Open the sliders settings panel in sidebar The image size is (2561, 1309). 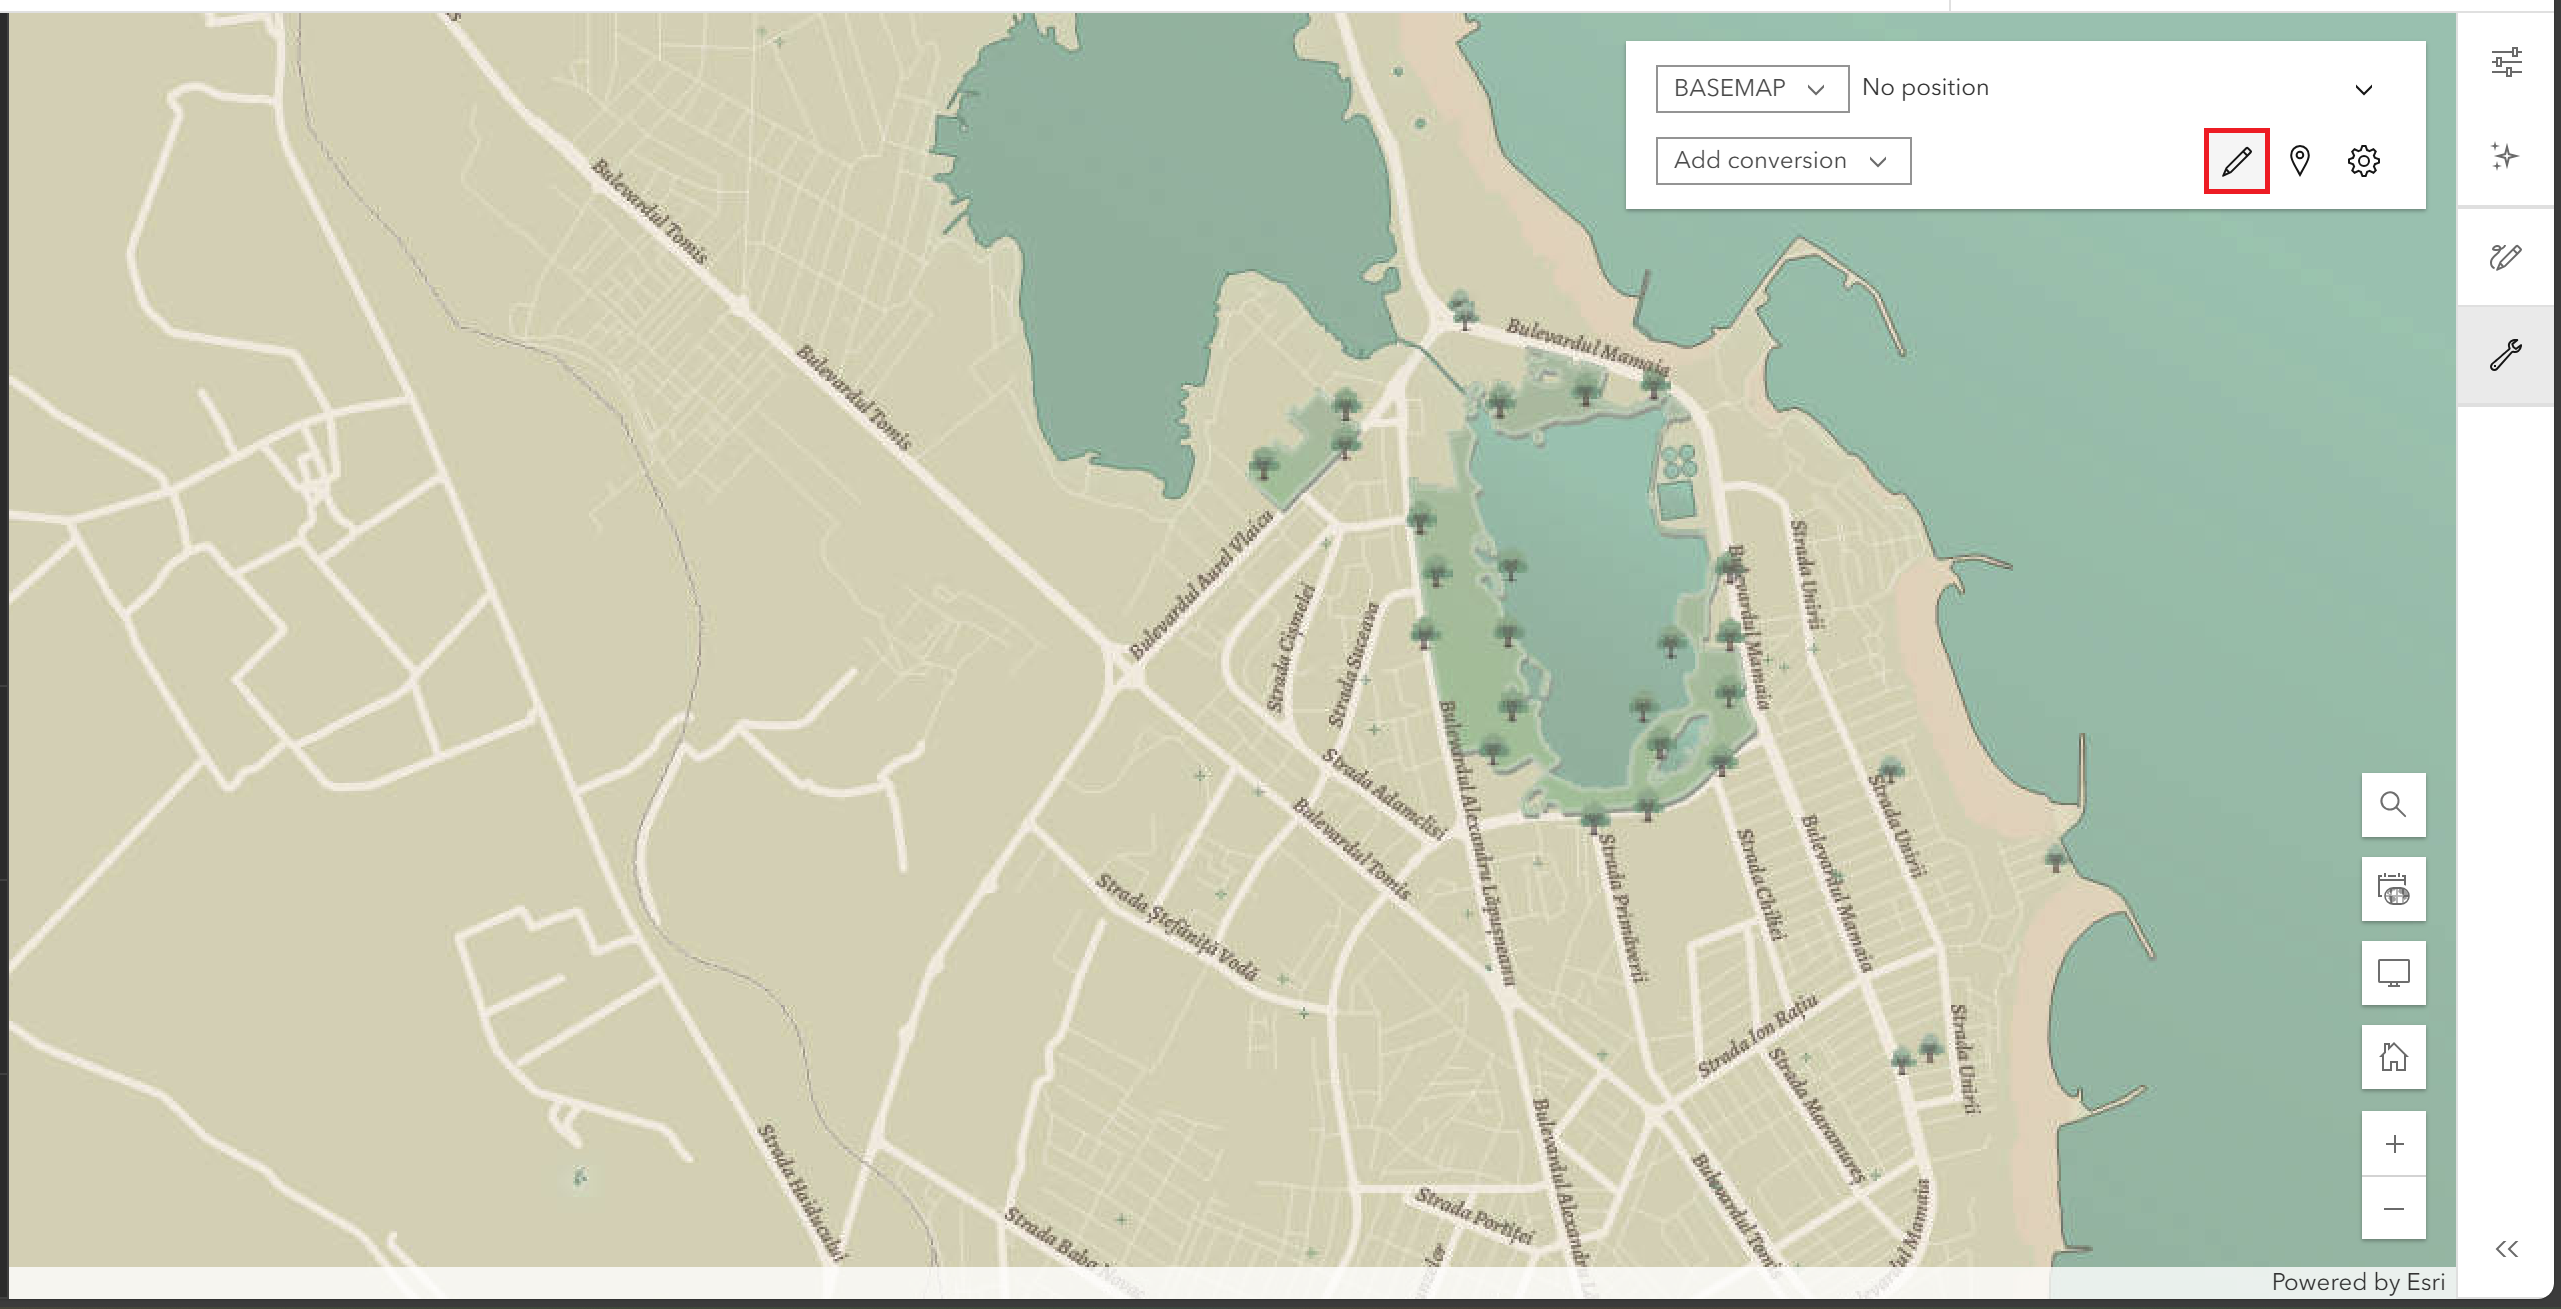[x=2506, y=63]
